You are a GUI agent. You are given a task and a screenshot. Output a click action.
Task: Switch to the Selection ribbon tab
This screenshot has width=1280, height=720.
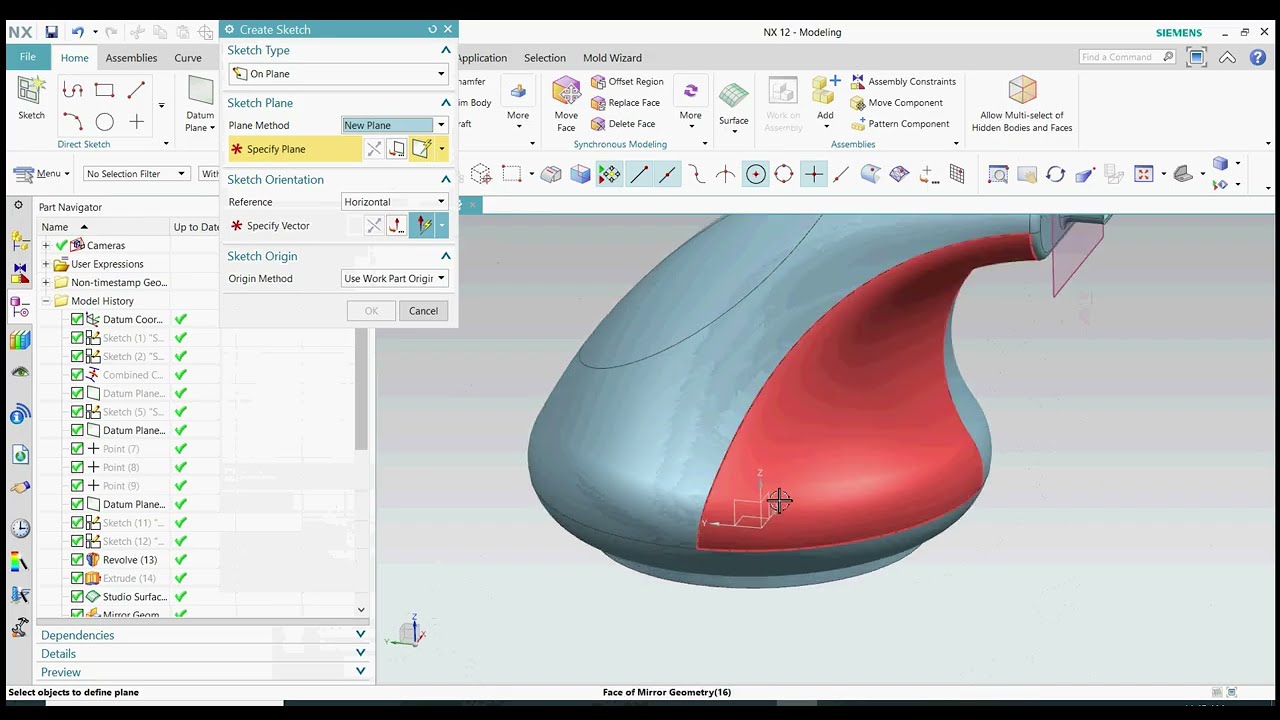(x=545, y=58)
